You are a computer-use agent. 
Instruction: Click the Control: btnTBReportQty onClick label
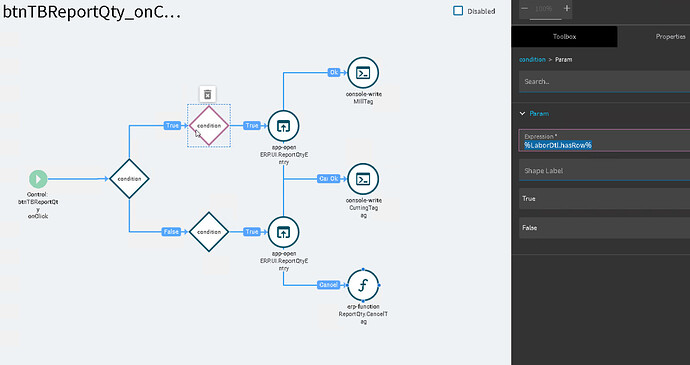point(38,205)
